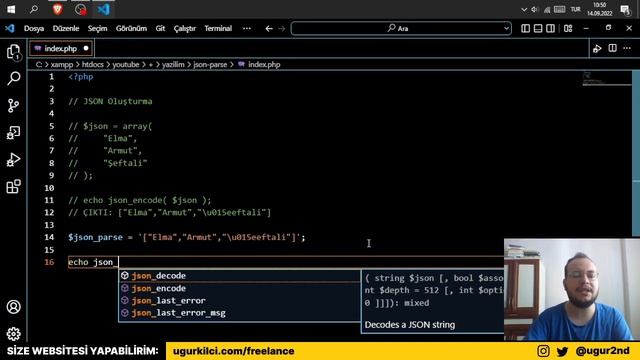640x360 pixels.
Task: Go forward with the right arrow
Action: pyautogui.click(x=282, y=29)
